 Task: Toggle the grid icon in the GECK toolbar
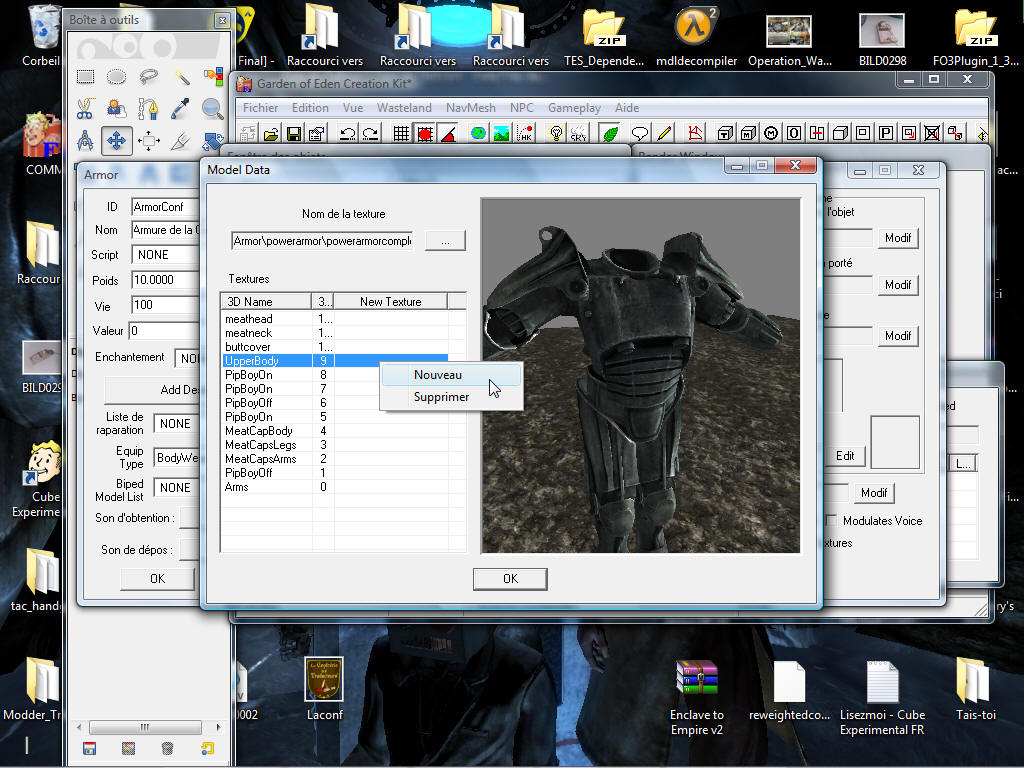pos(401,134)
